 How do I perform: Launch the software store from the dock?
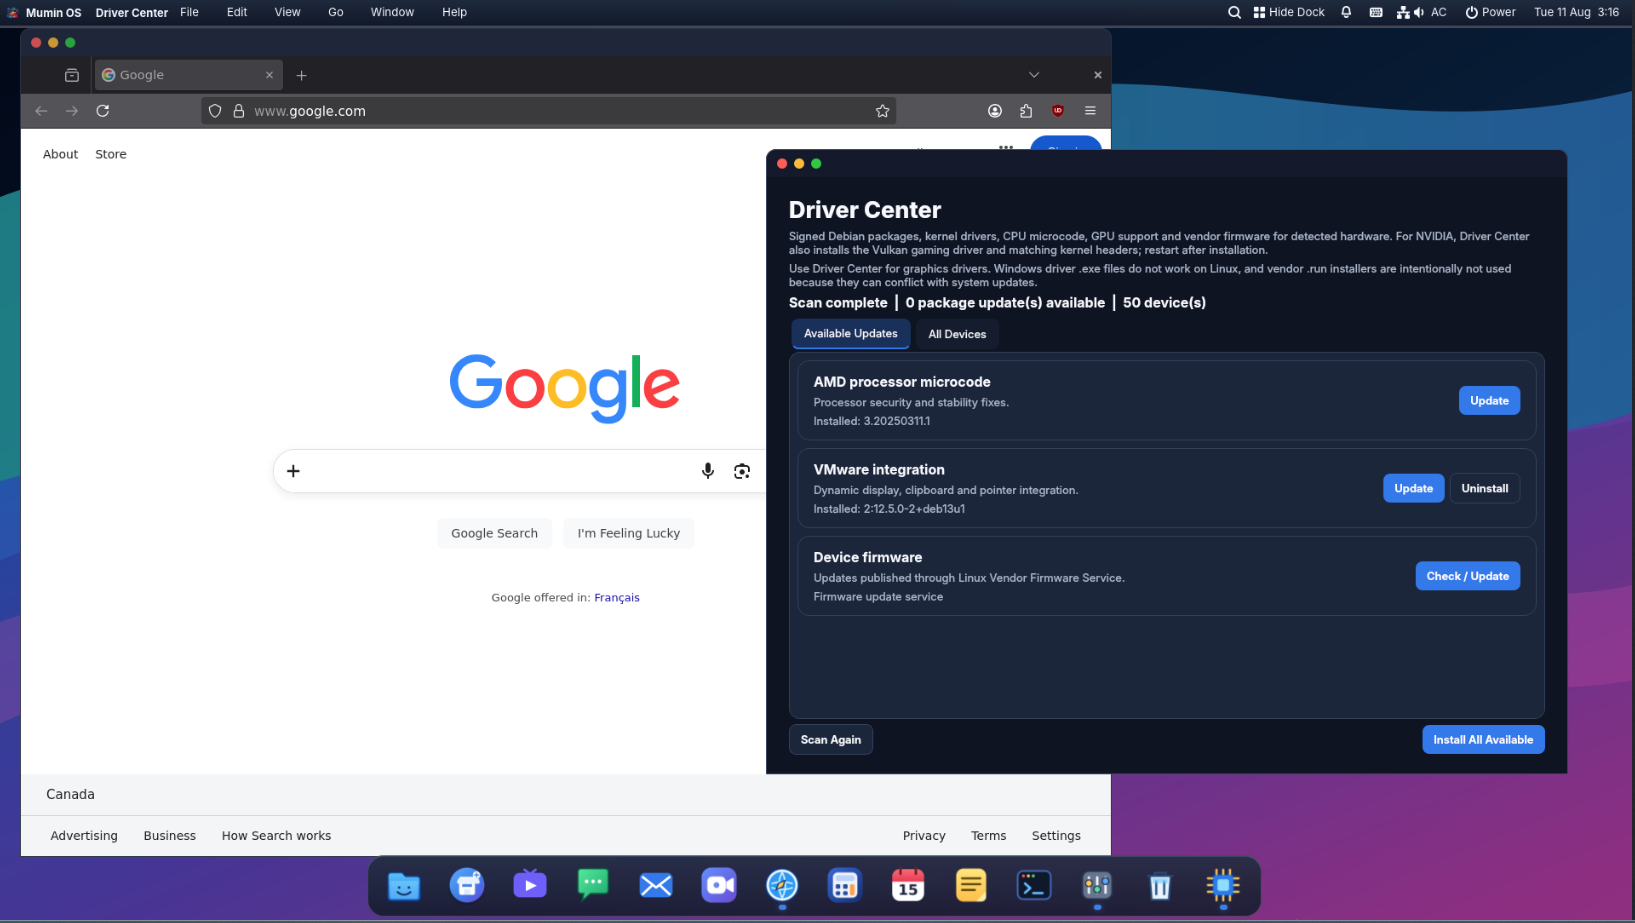tap(467, 886)
